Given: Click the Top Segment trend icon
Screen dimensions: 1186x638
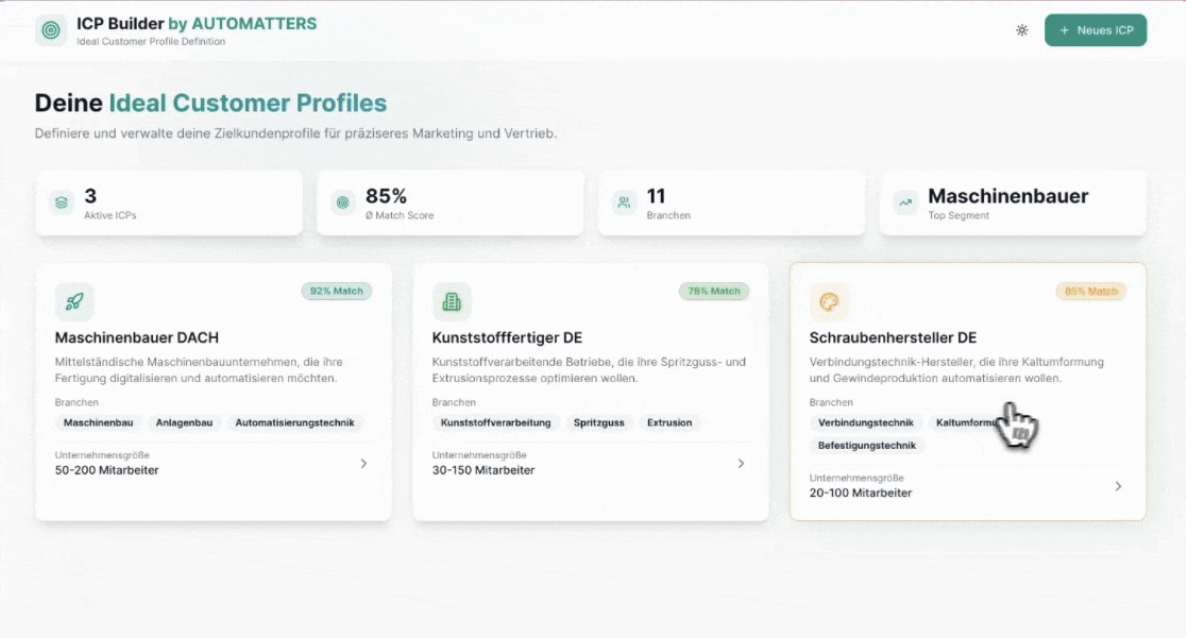Looking at the screenshot, I should (905, 202).
